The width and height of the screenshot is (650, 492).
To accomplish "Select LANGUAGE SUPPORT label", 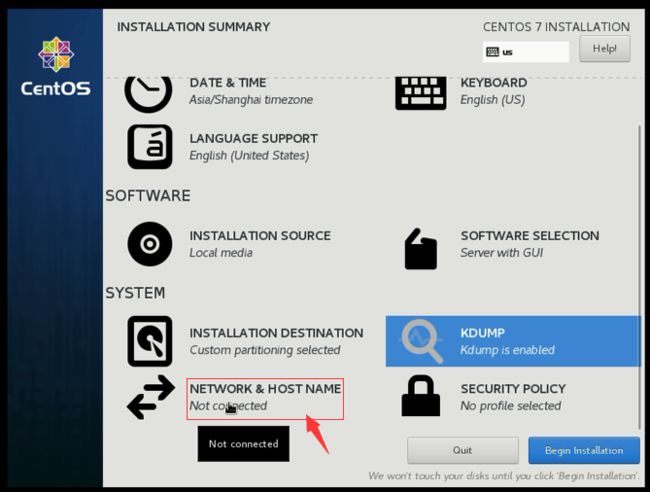I will tap(254, 138).
